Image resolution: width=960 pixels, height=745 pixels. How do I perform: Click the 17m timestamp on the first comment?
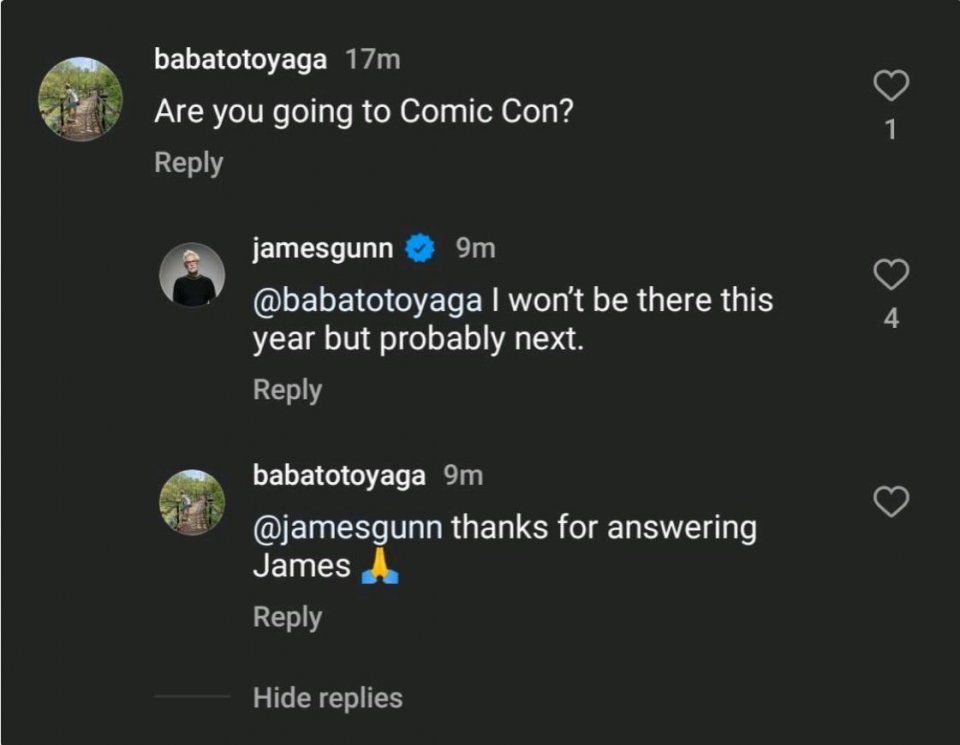tap(372, 60)
